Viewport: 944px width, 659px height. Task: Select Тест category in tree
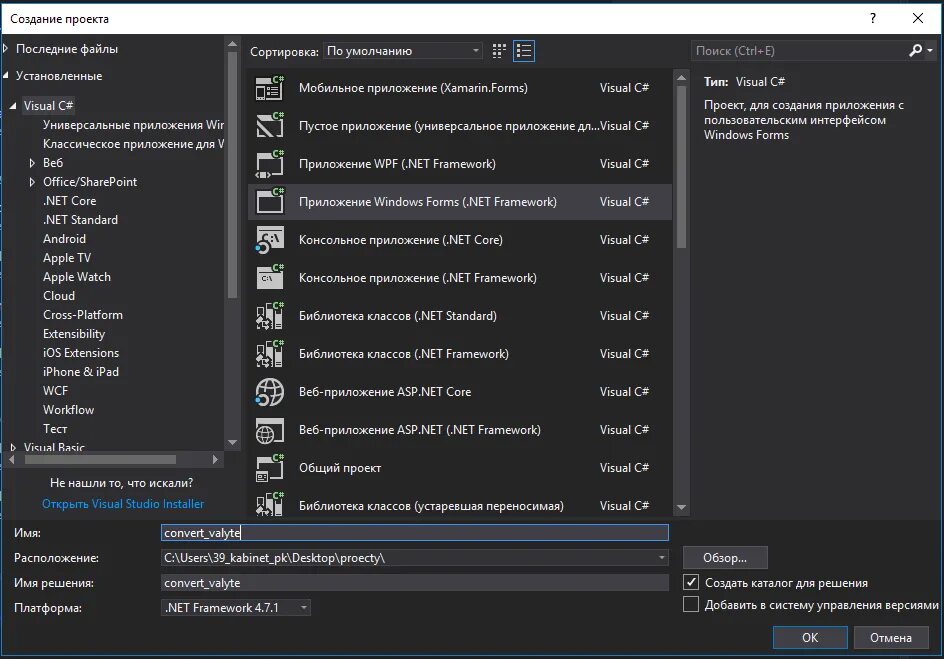55,429
